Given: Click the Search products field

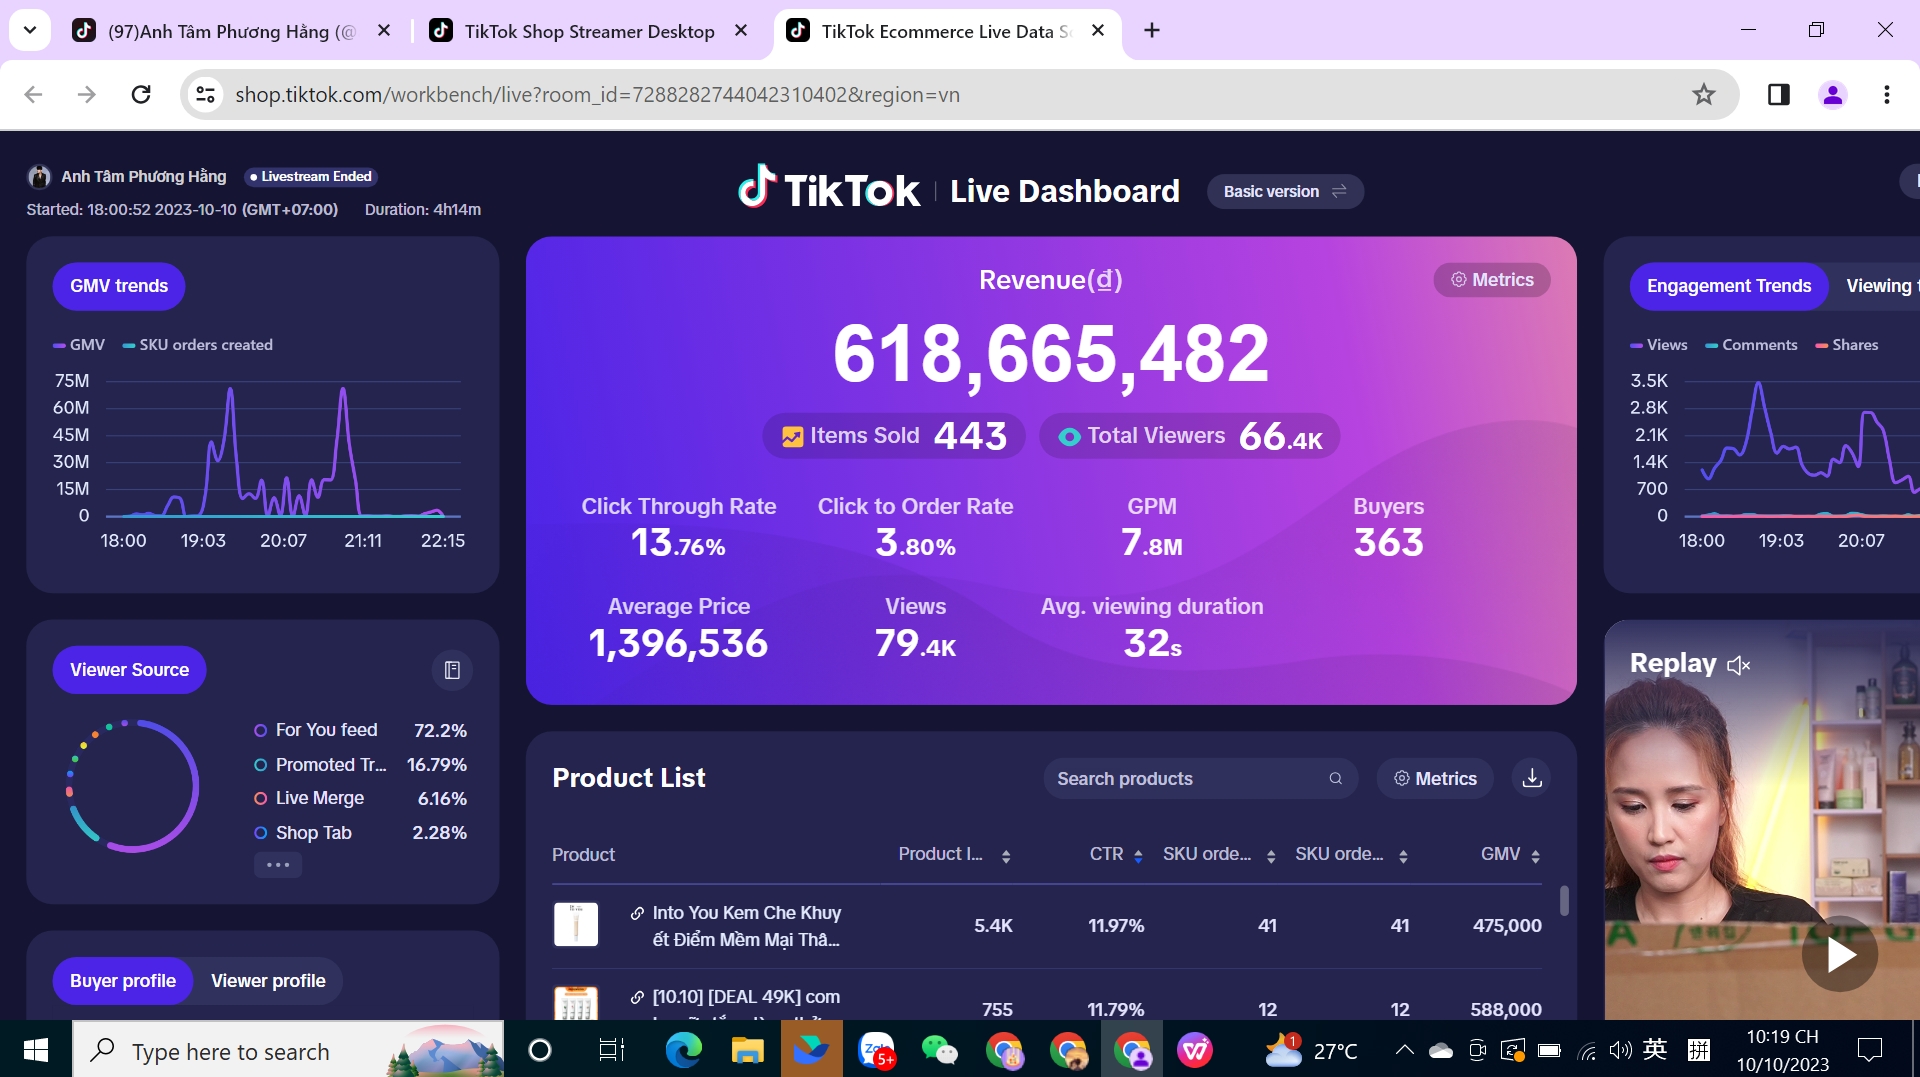Looking at the screenshot, I should pyautogui.click(x=1200, y=778).
